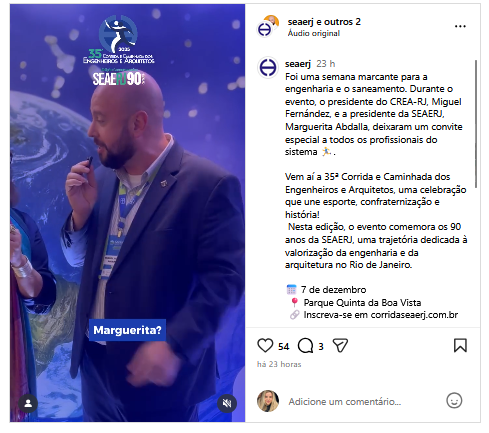Unmute the video with speaker icon
The image size is (489, 433).
227,403
